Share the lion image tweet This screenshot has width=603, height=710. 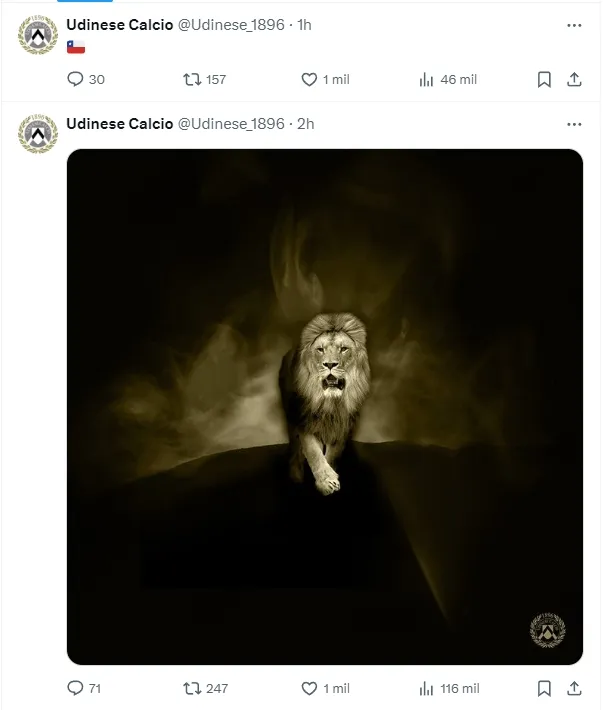575,688
